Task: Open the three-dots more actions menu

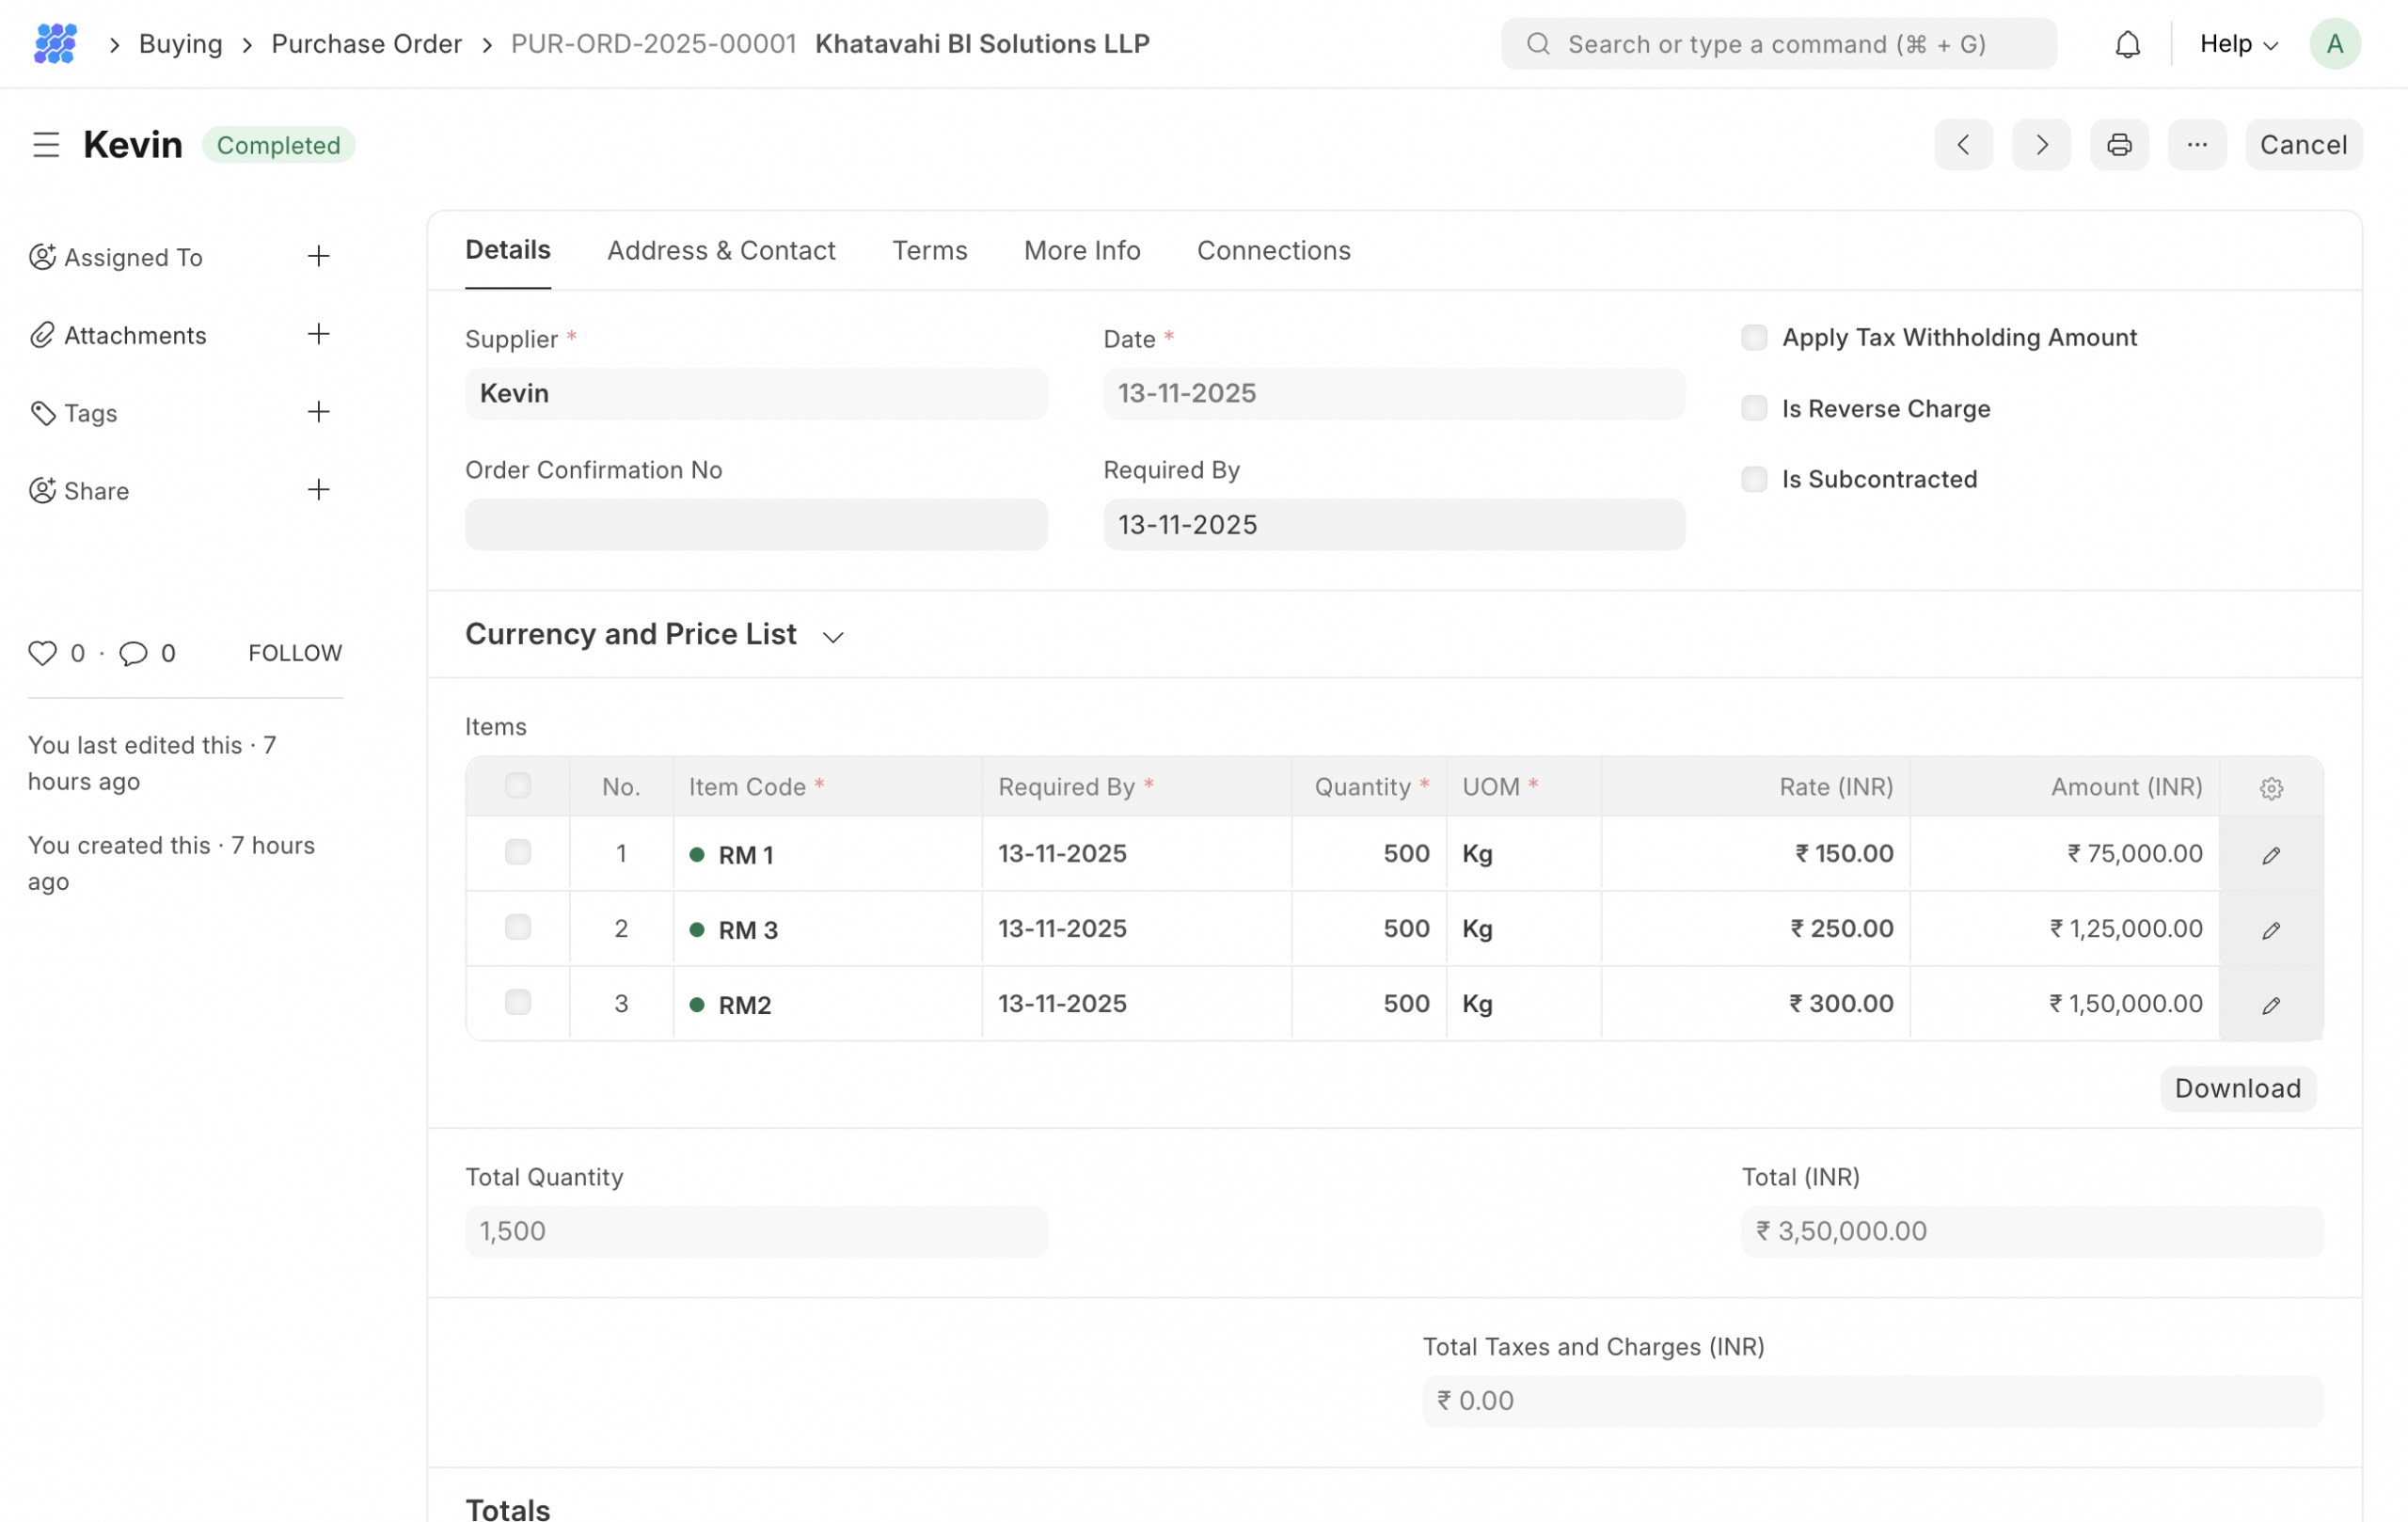Action: pyautogui.click(x=2196, y=145)
